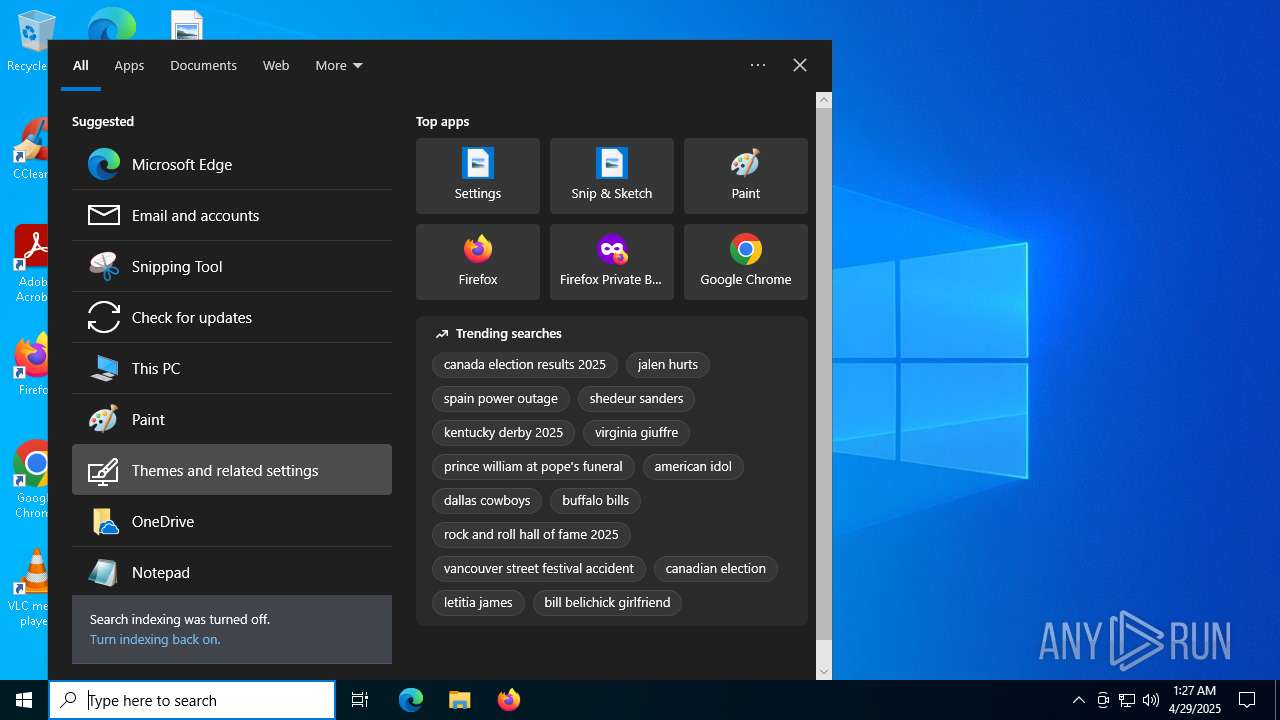Open Edge from the taskbar
Screen dimensions: 1280x720
click(411, 700)
